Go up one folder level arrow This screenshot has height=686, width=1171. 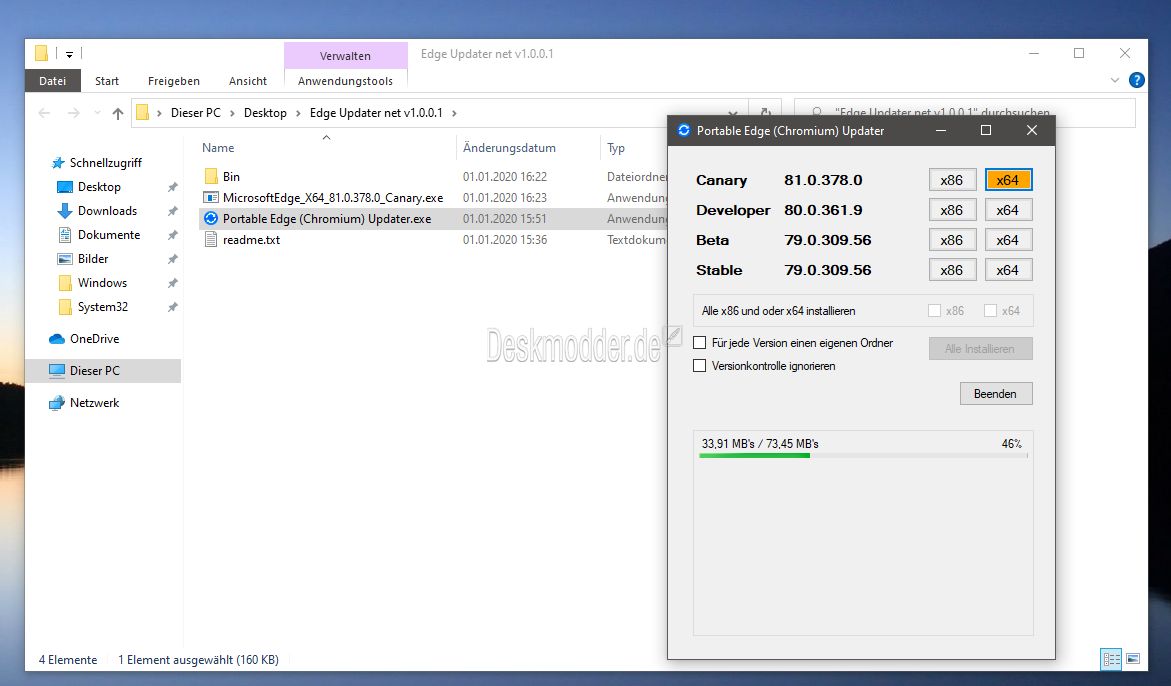pyautogui.click(x=118, y=113)
